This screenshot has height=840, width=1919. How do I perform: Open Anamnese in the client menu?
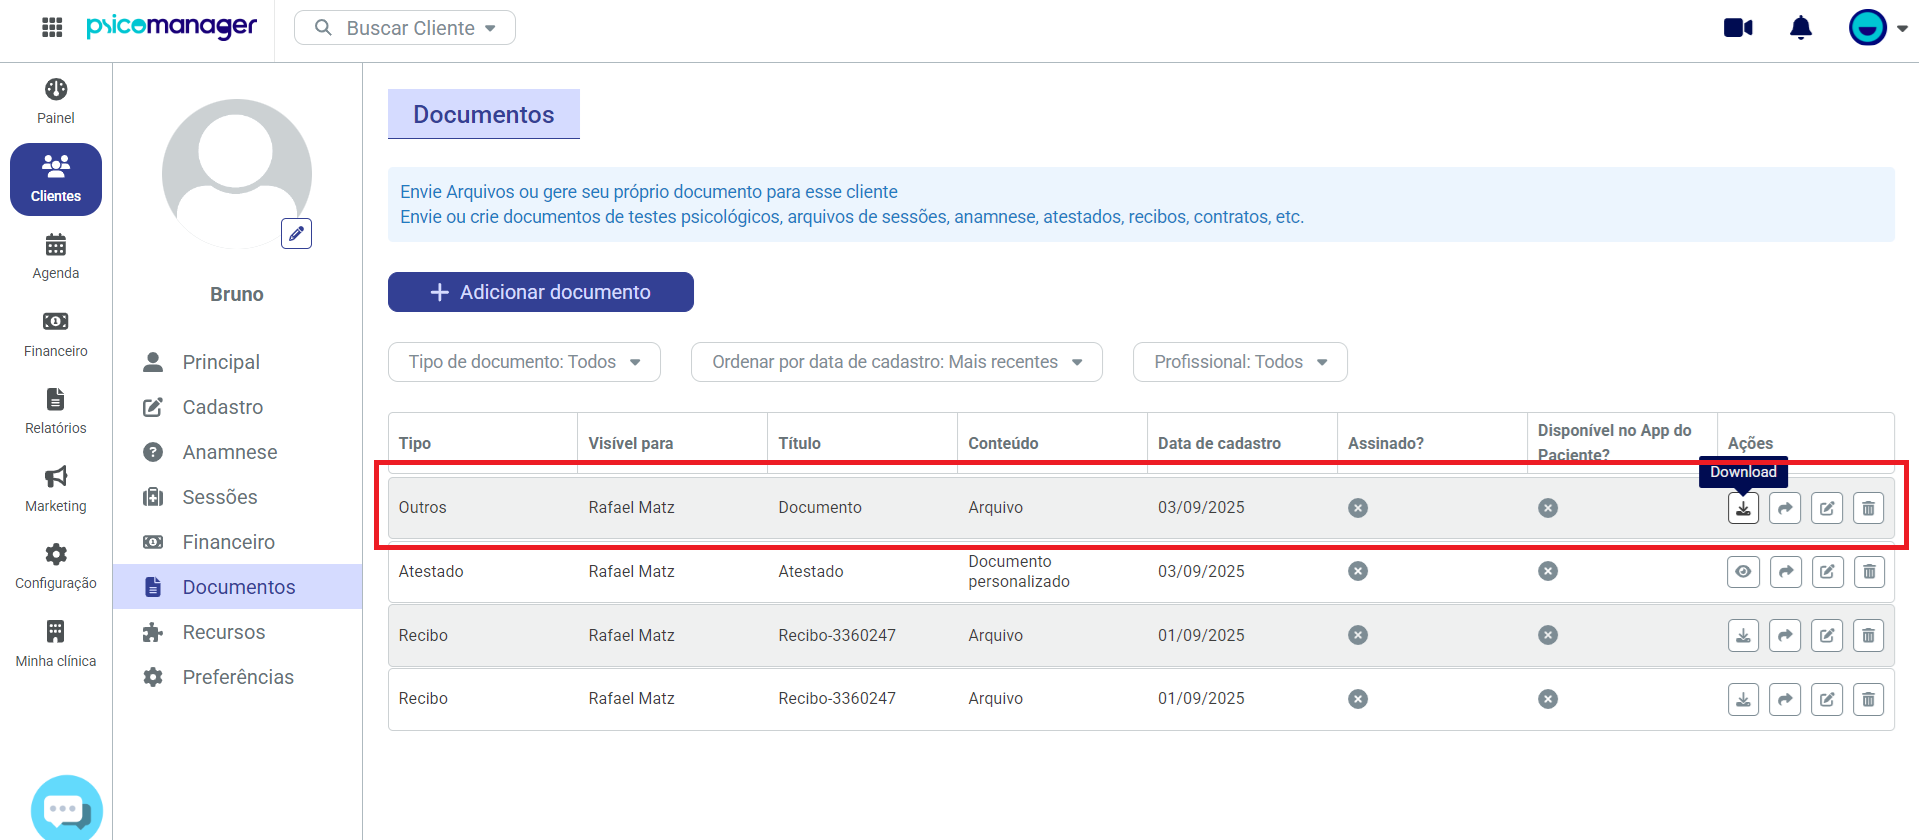point(230,452)
